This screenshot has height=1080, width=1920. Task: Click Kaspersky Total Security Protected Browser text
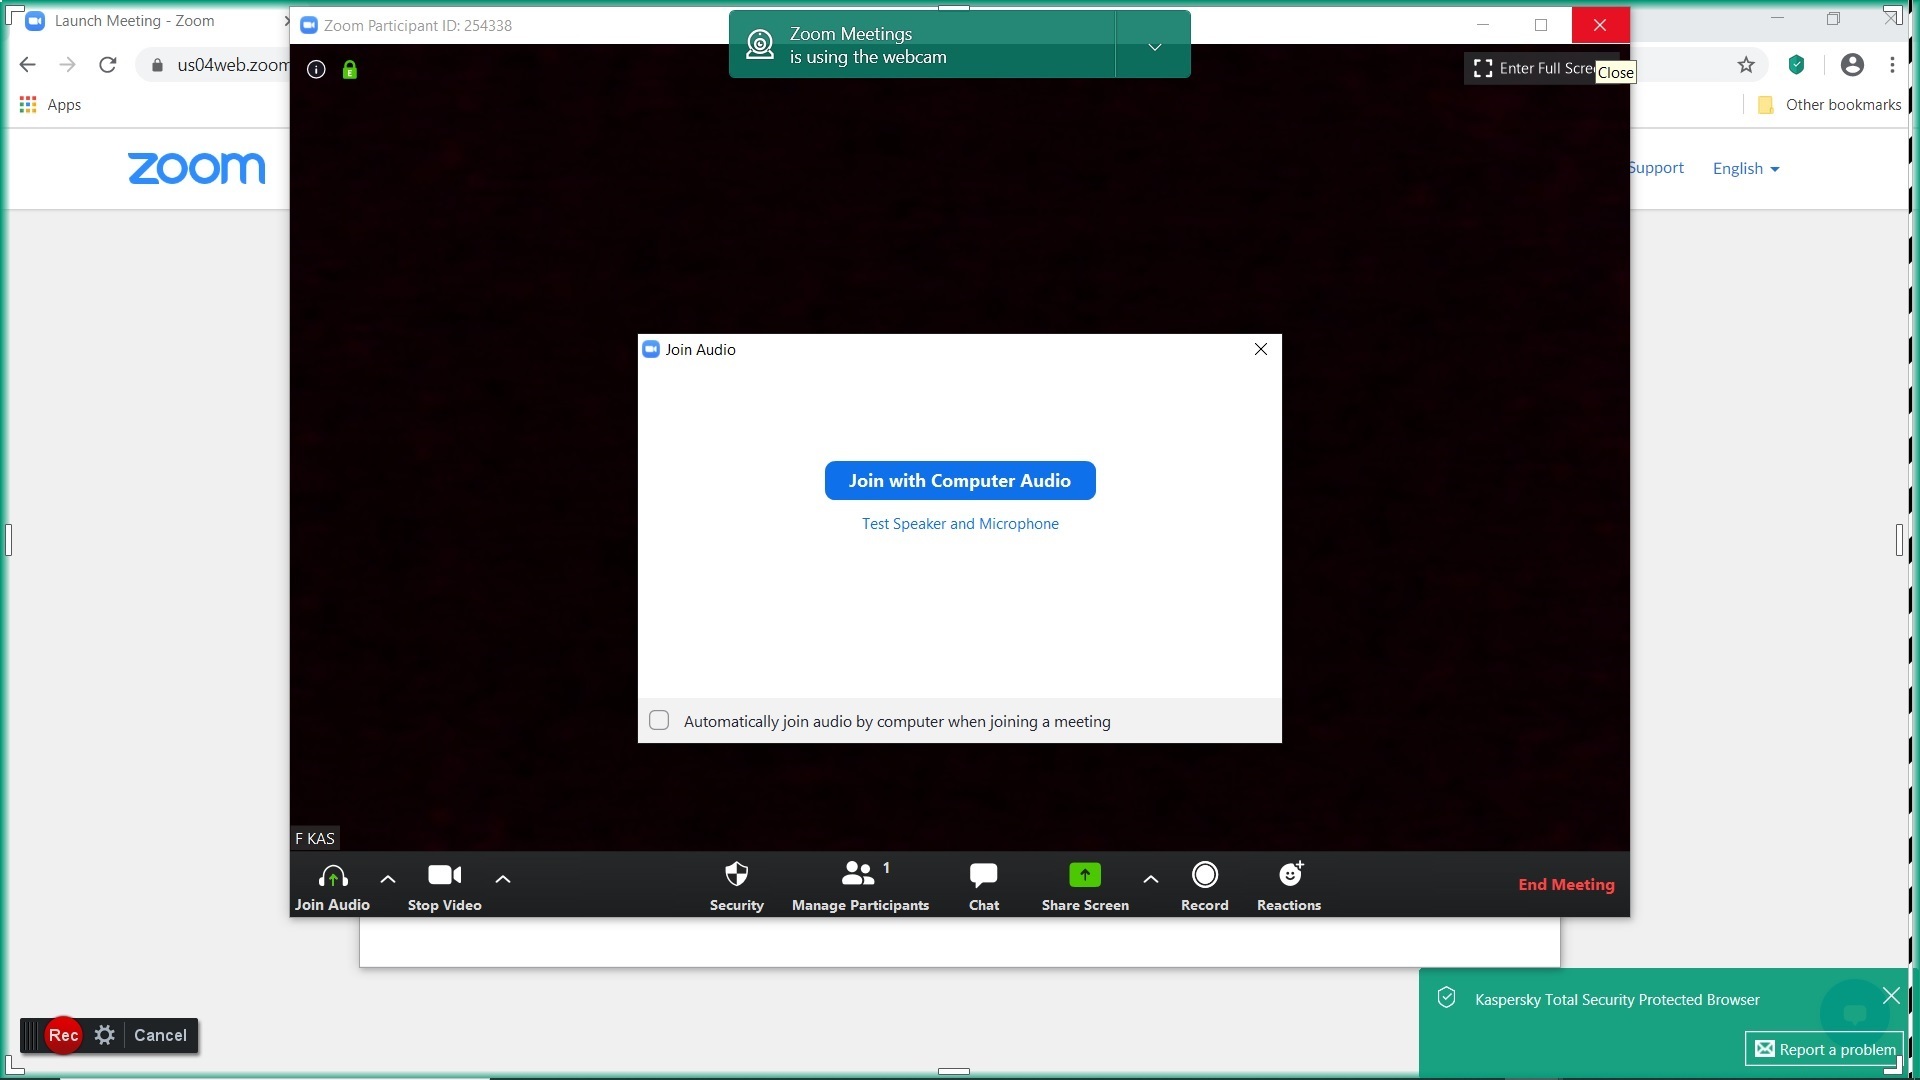[1617, 999]
